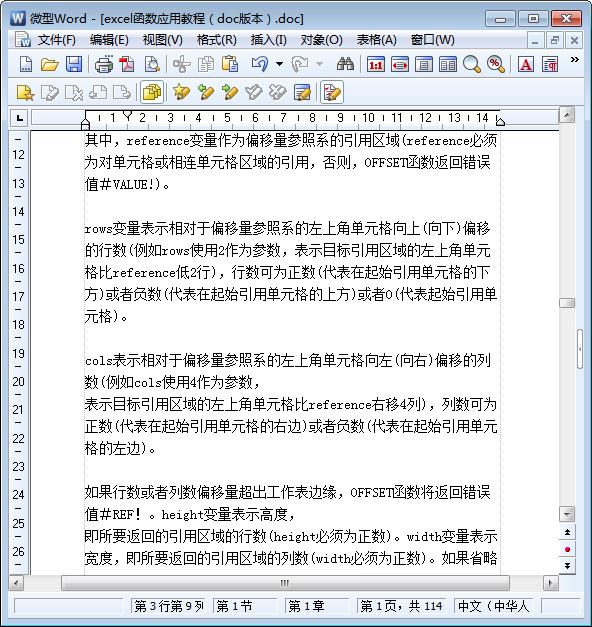The width and height of the screenshot is (592, 627).
Task: Click status bar language '中文（中华人'
Action: 493,606
